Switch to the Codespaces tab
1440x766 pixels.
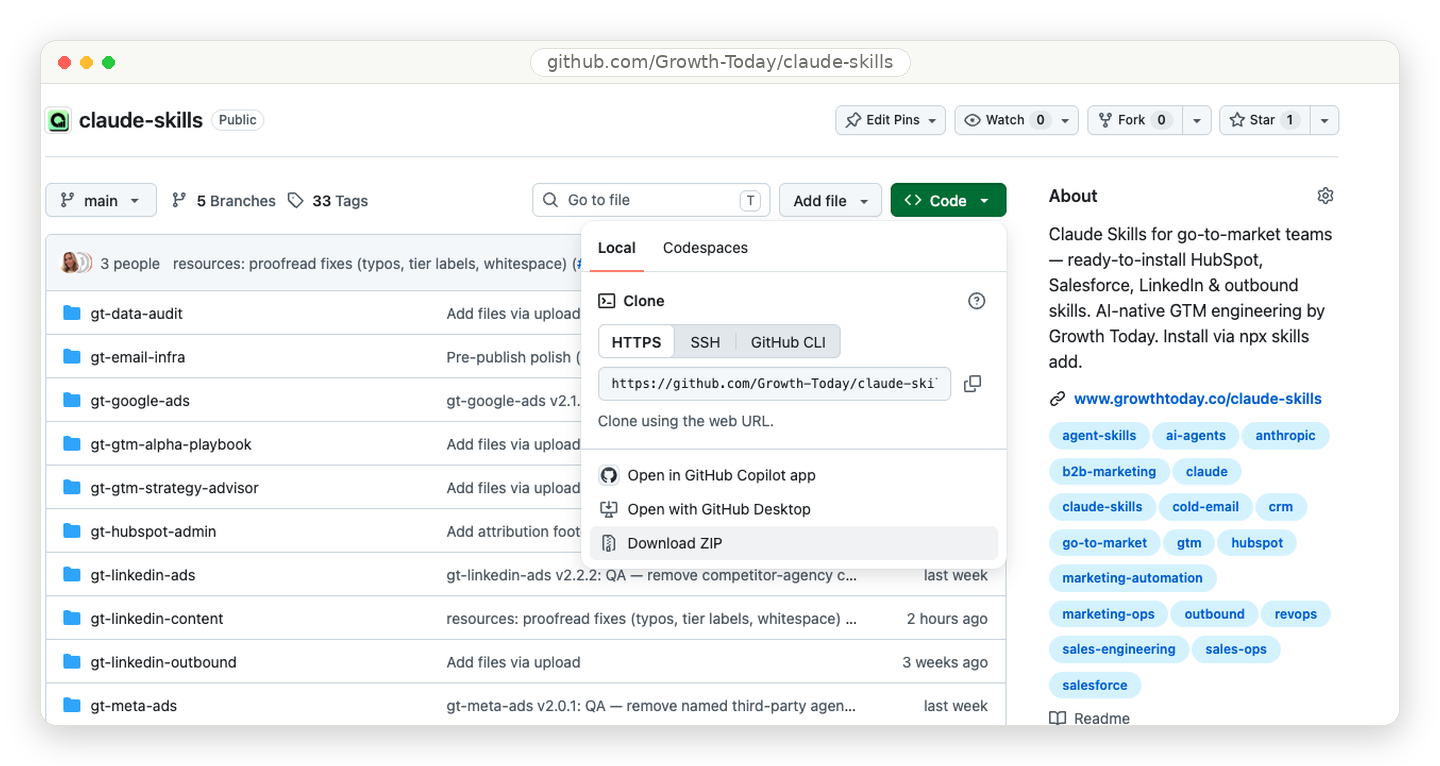(705, 248)
